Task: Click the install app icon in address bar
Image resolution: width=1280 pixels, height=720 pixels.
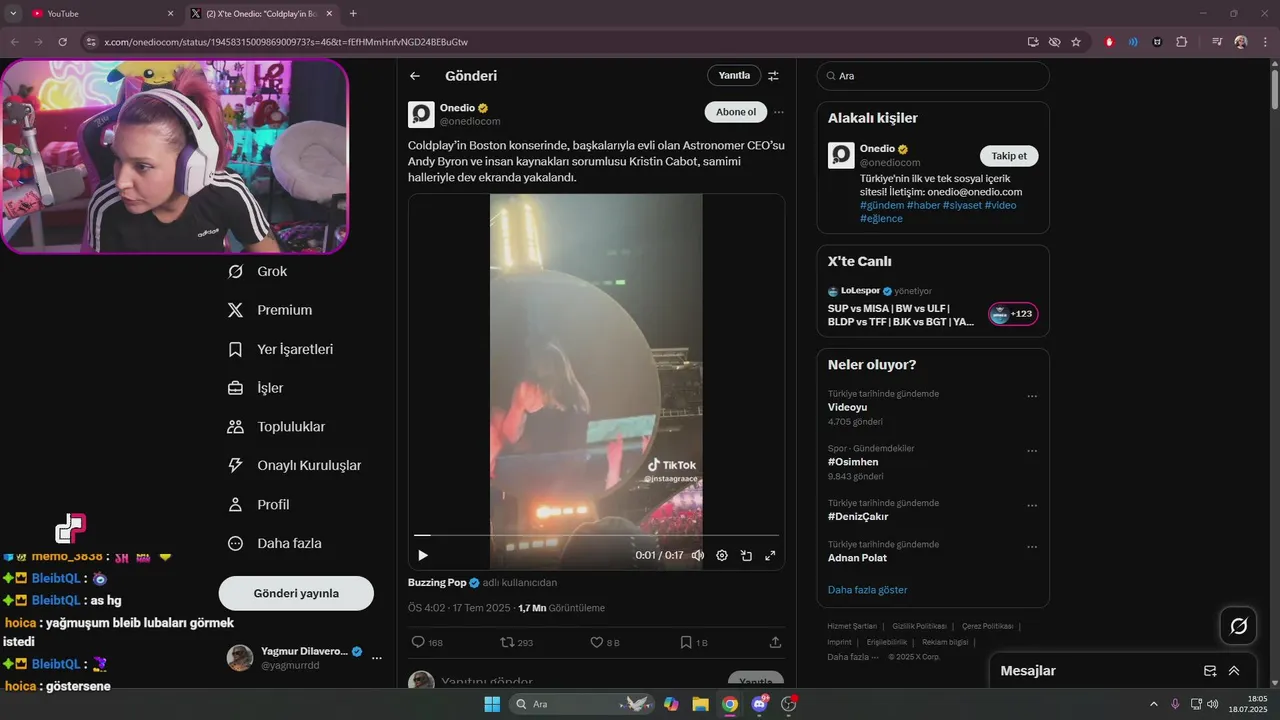Action: (x=1033, y=42)
